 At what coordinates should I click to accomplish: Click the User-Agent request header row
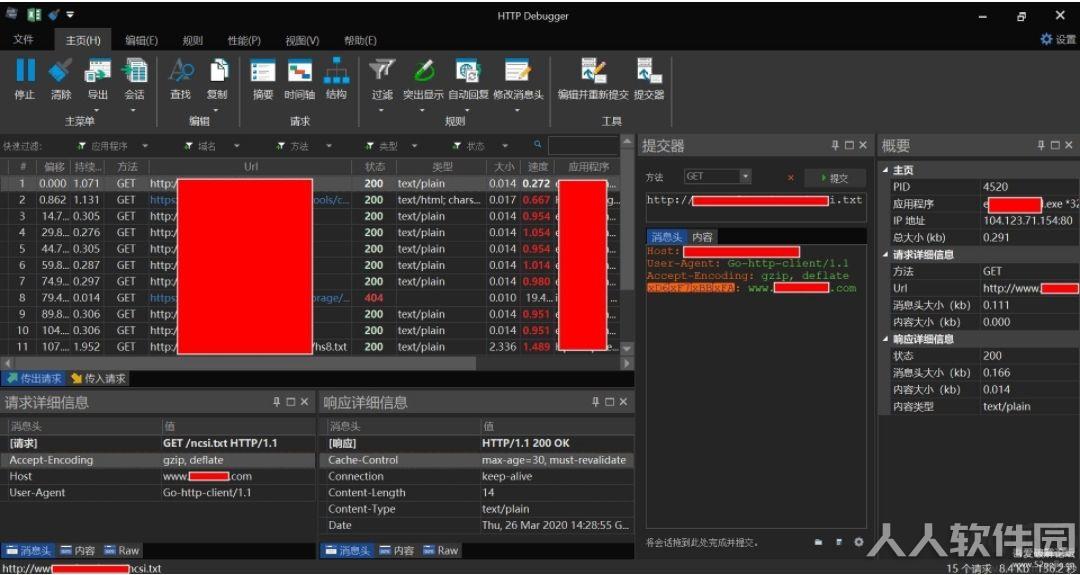158,492
